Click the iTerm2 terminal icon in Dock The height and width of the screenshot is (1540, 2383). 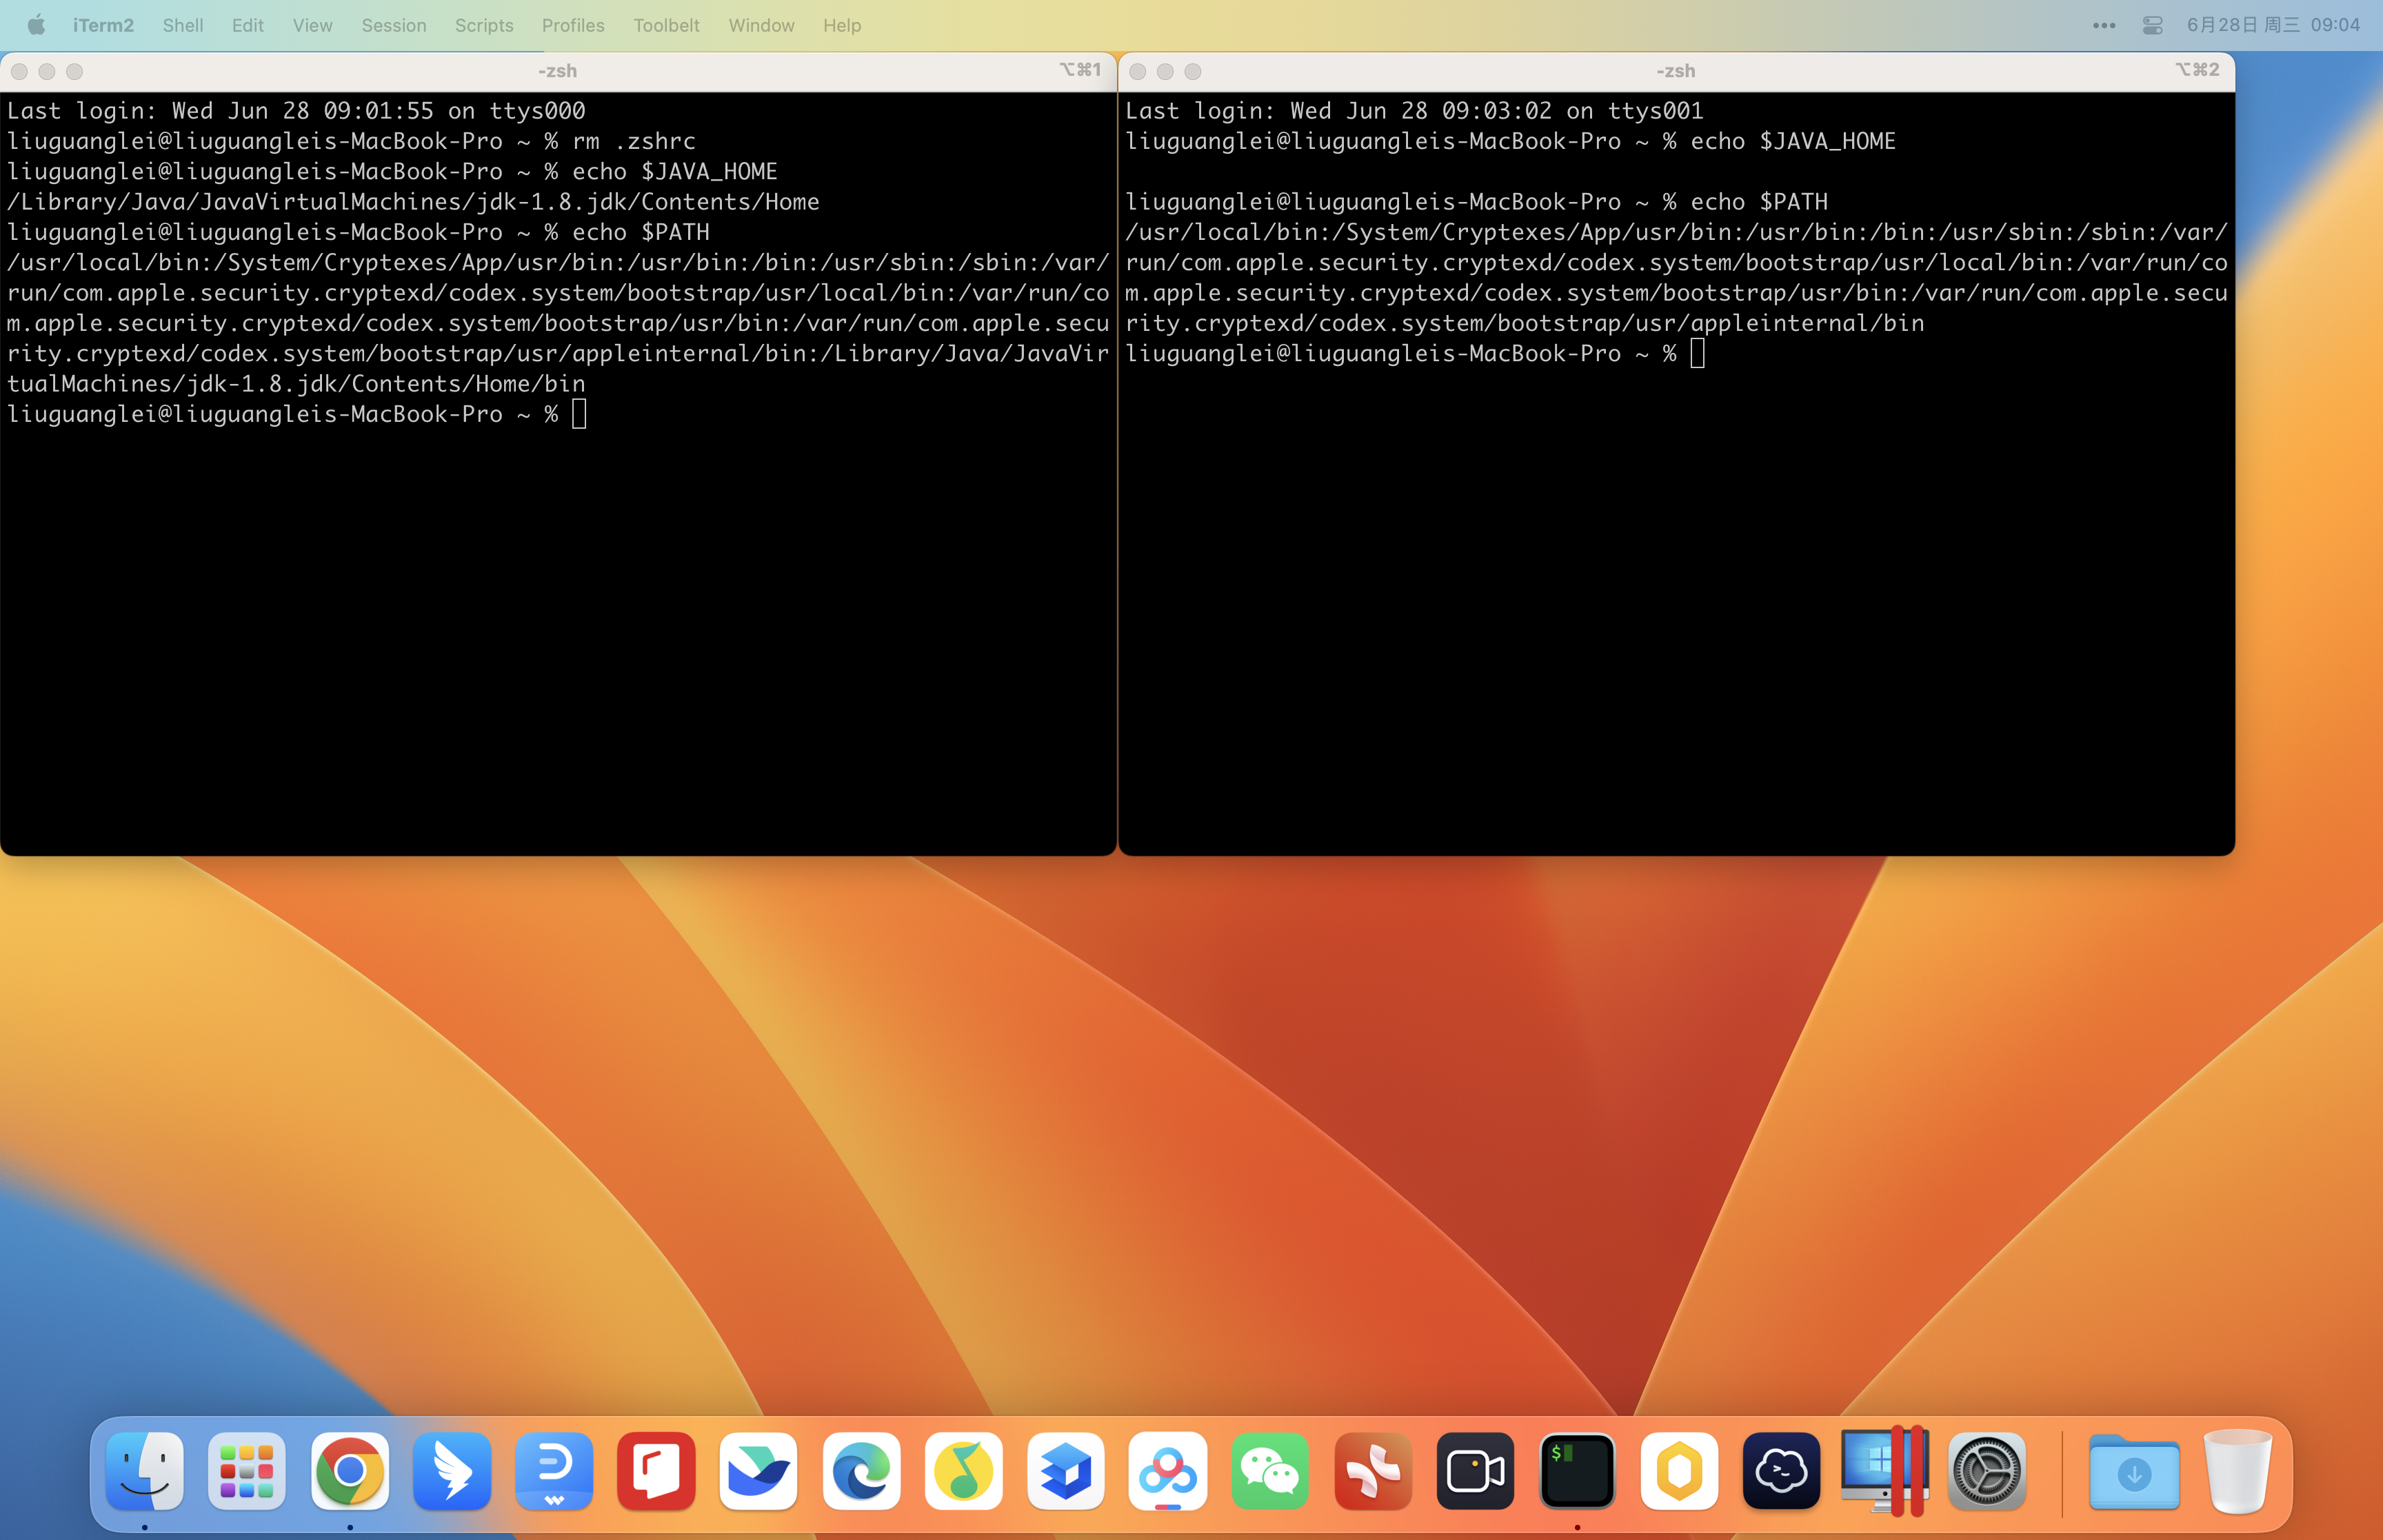click(x=1577, y=1471)
